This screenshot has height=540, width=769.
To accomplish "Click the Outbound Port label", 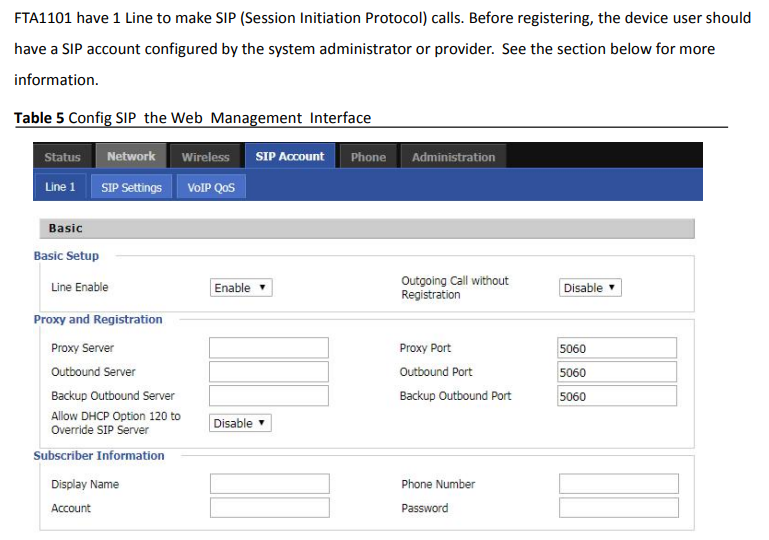I will 436,372.
